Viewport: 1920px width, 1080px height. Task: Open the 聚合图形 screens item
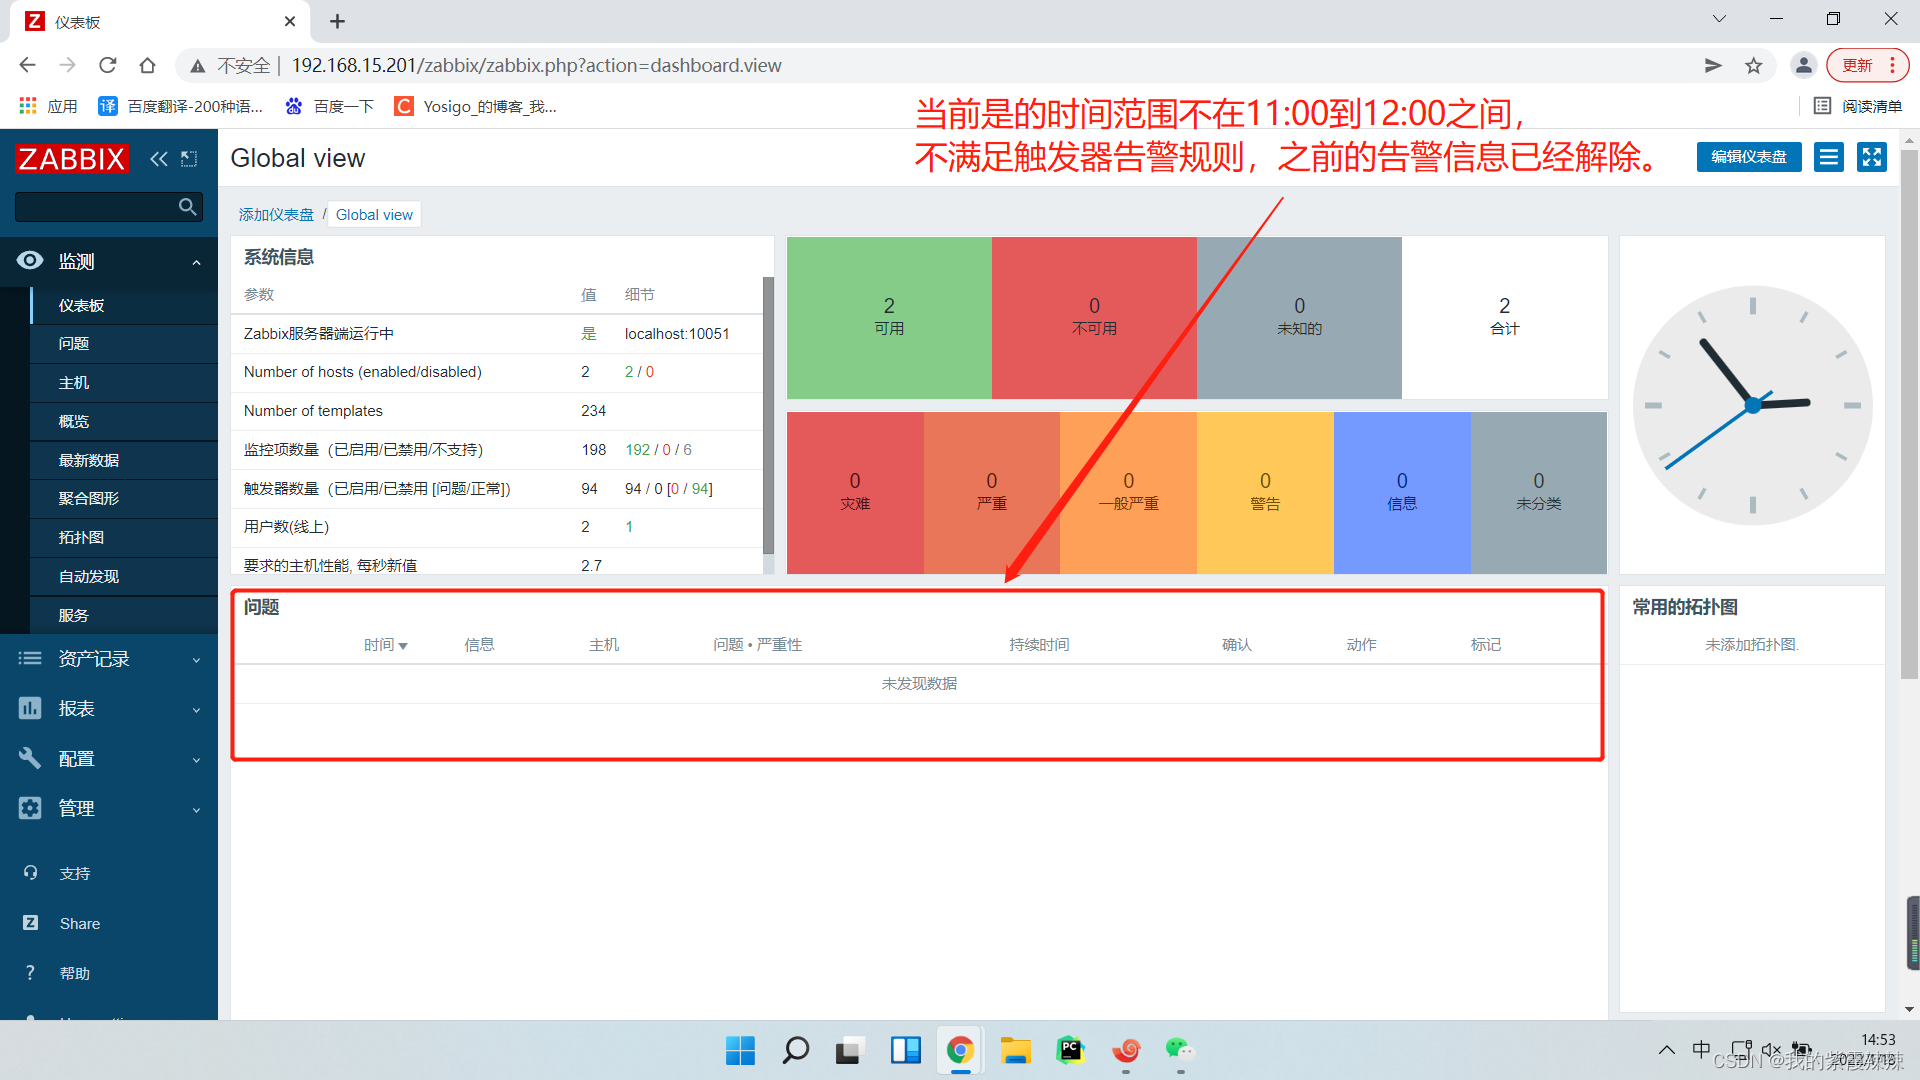pos(124,499)
